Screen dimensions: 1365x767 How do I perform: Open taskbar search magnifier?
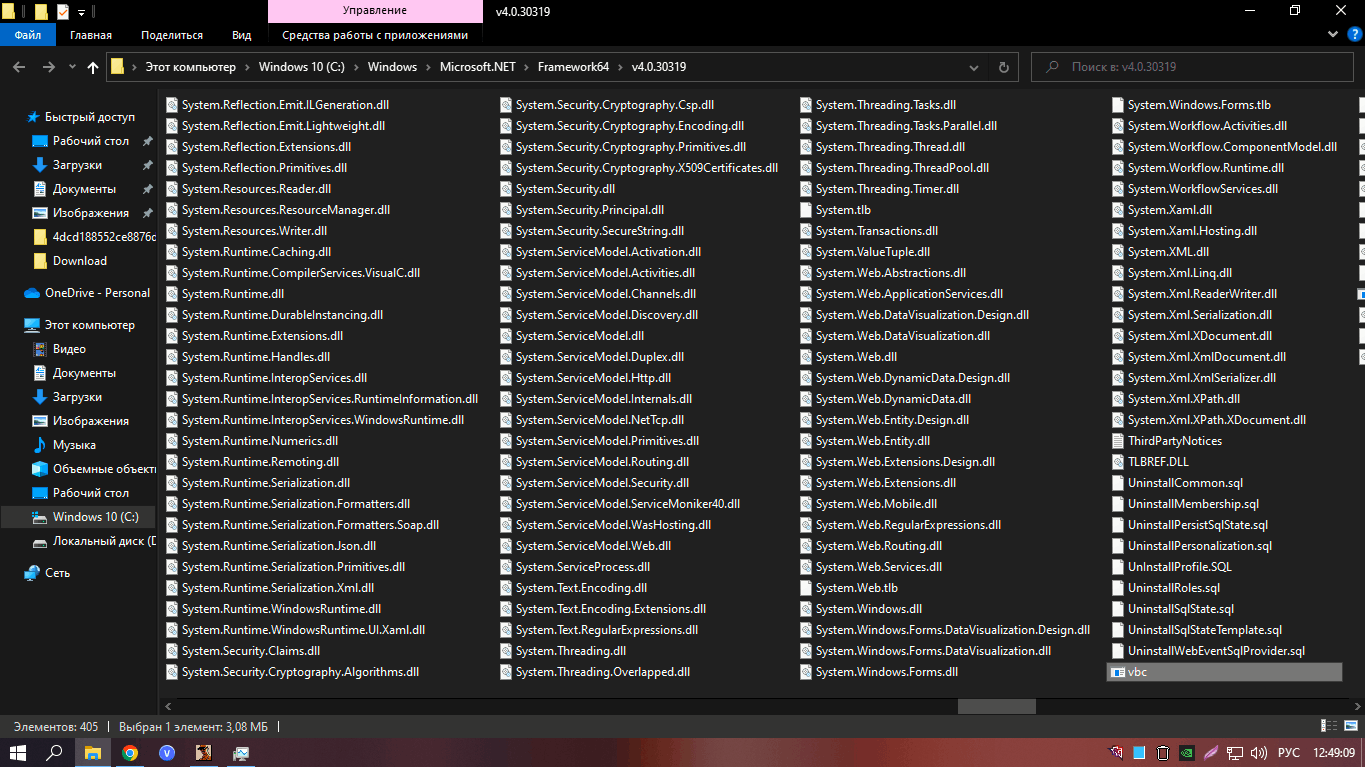pos(55,752)
